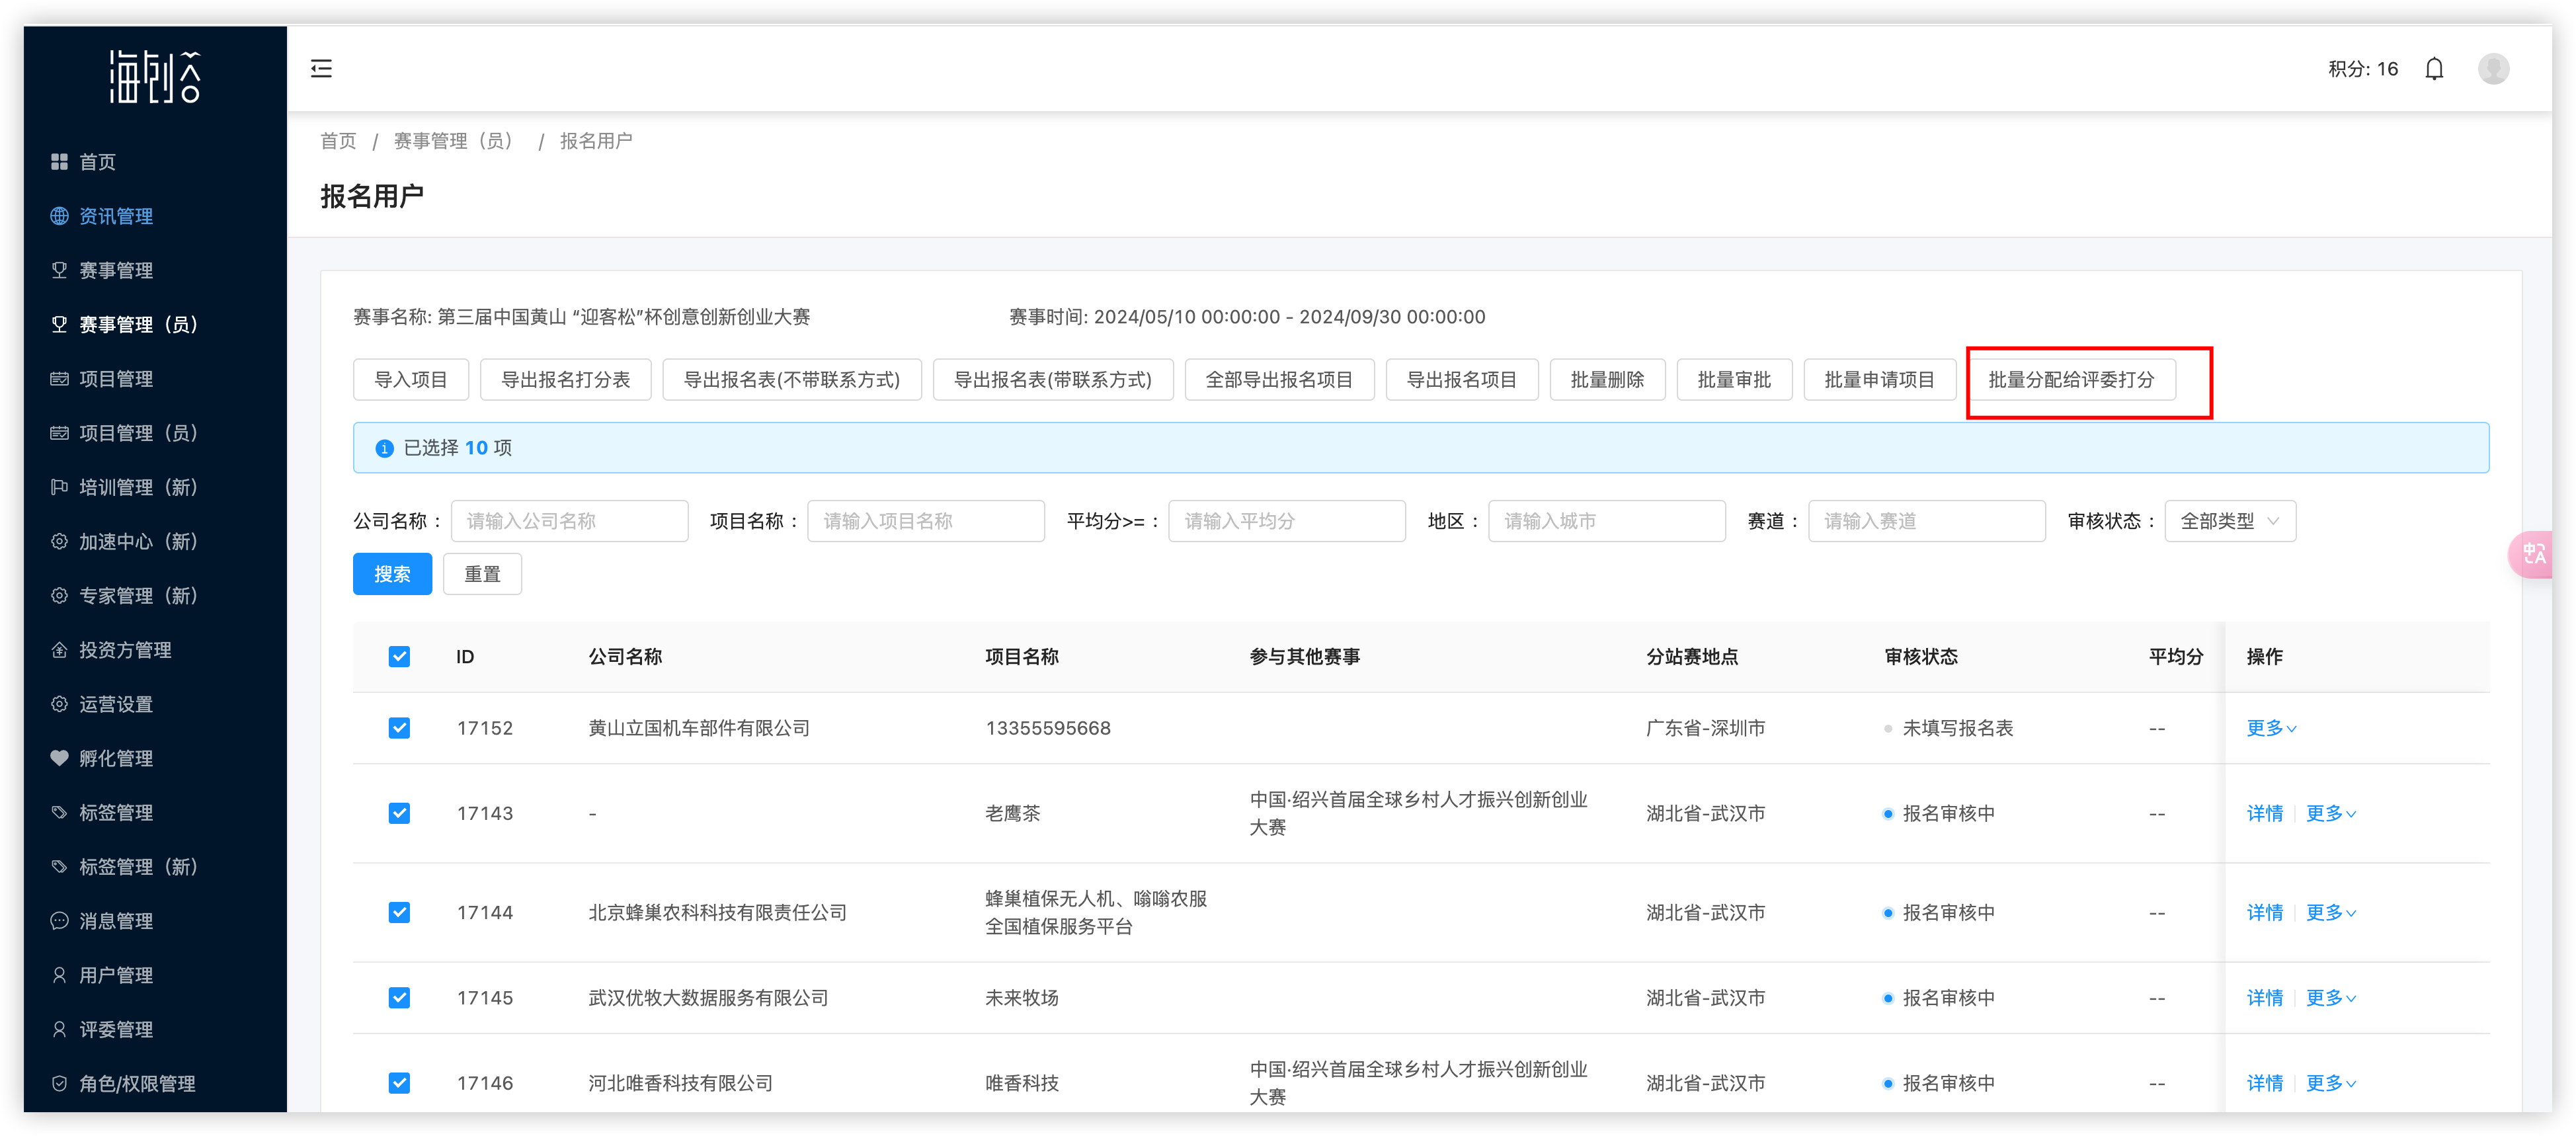
Task: Click the heart icon beside 孵化管理
Action: 59,758
